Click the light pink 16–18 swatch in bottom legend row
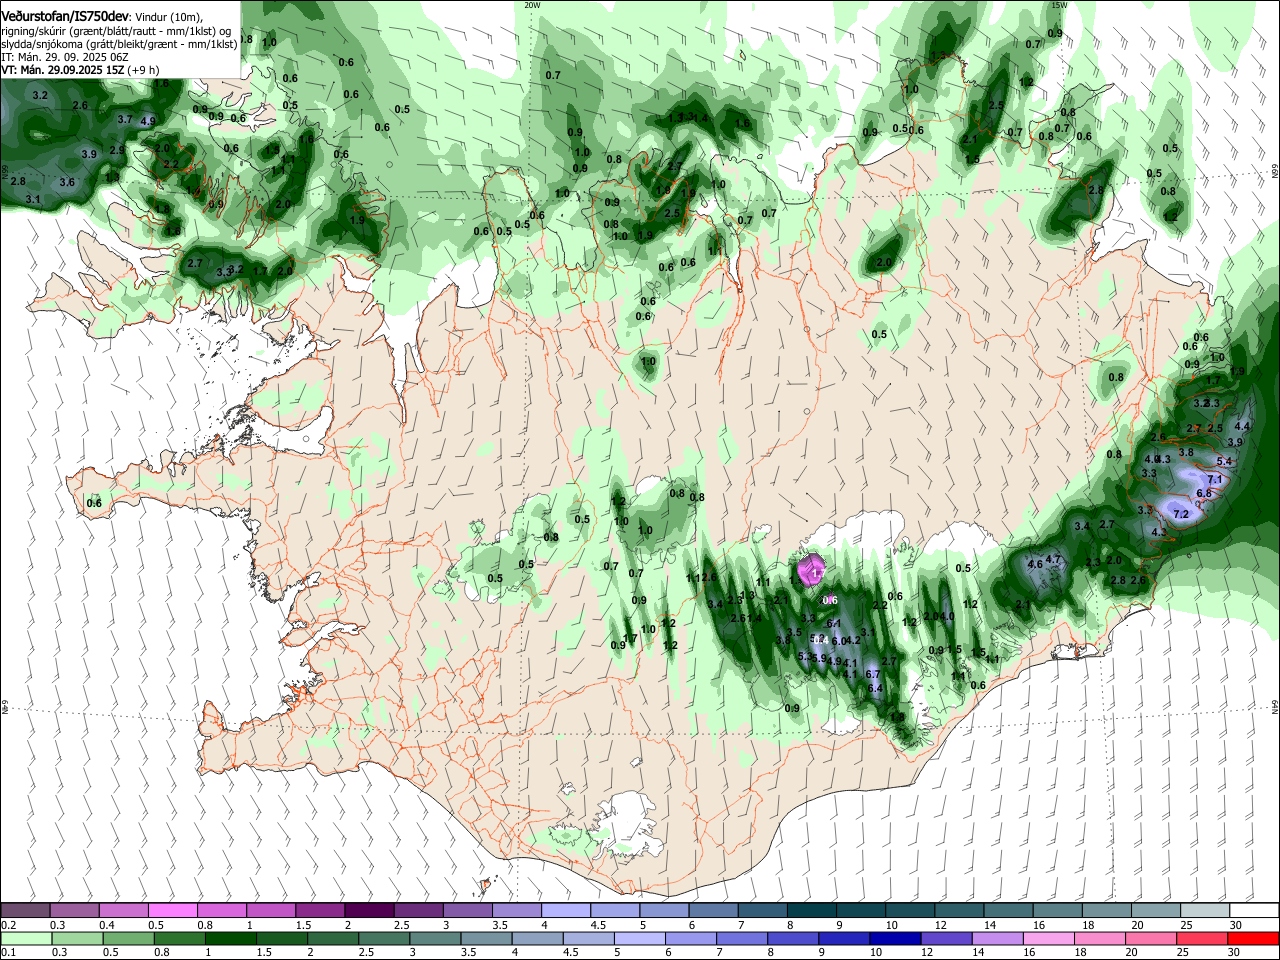The height and width of the screenshot is (960, 1280). tap(1047, 939)
